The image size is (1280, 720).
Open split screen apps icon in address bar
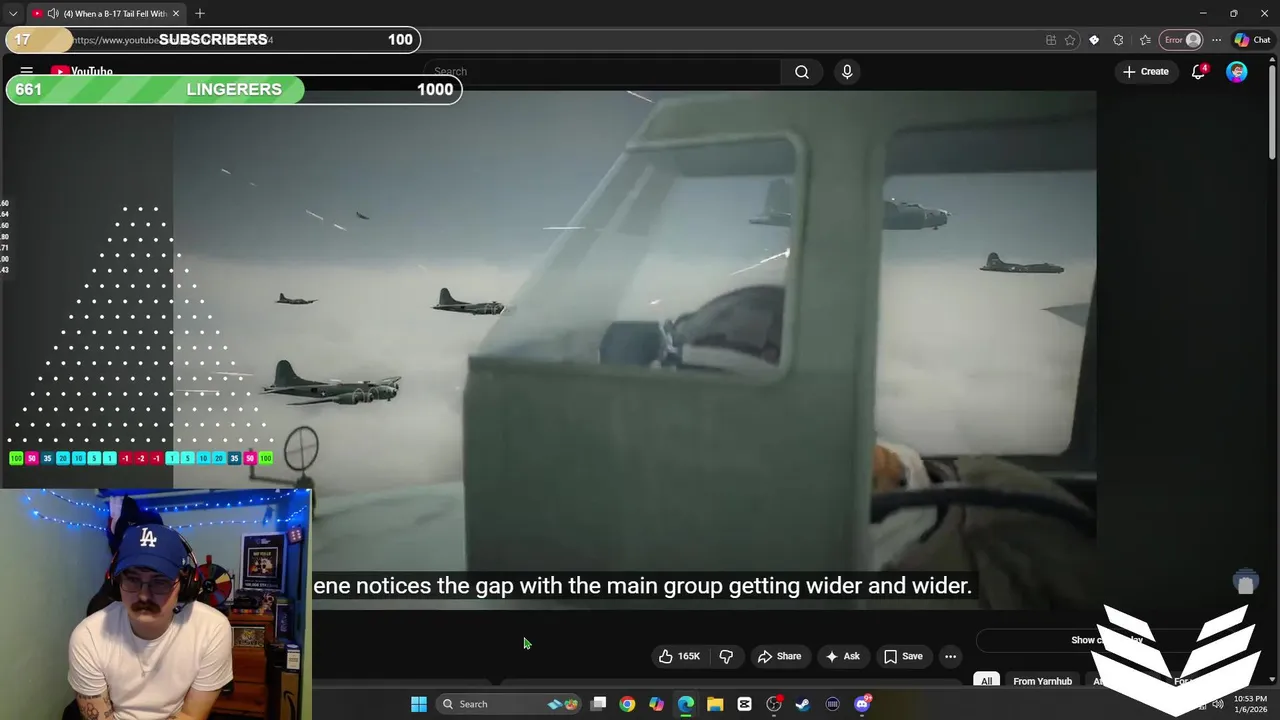click(1051, 40)
